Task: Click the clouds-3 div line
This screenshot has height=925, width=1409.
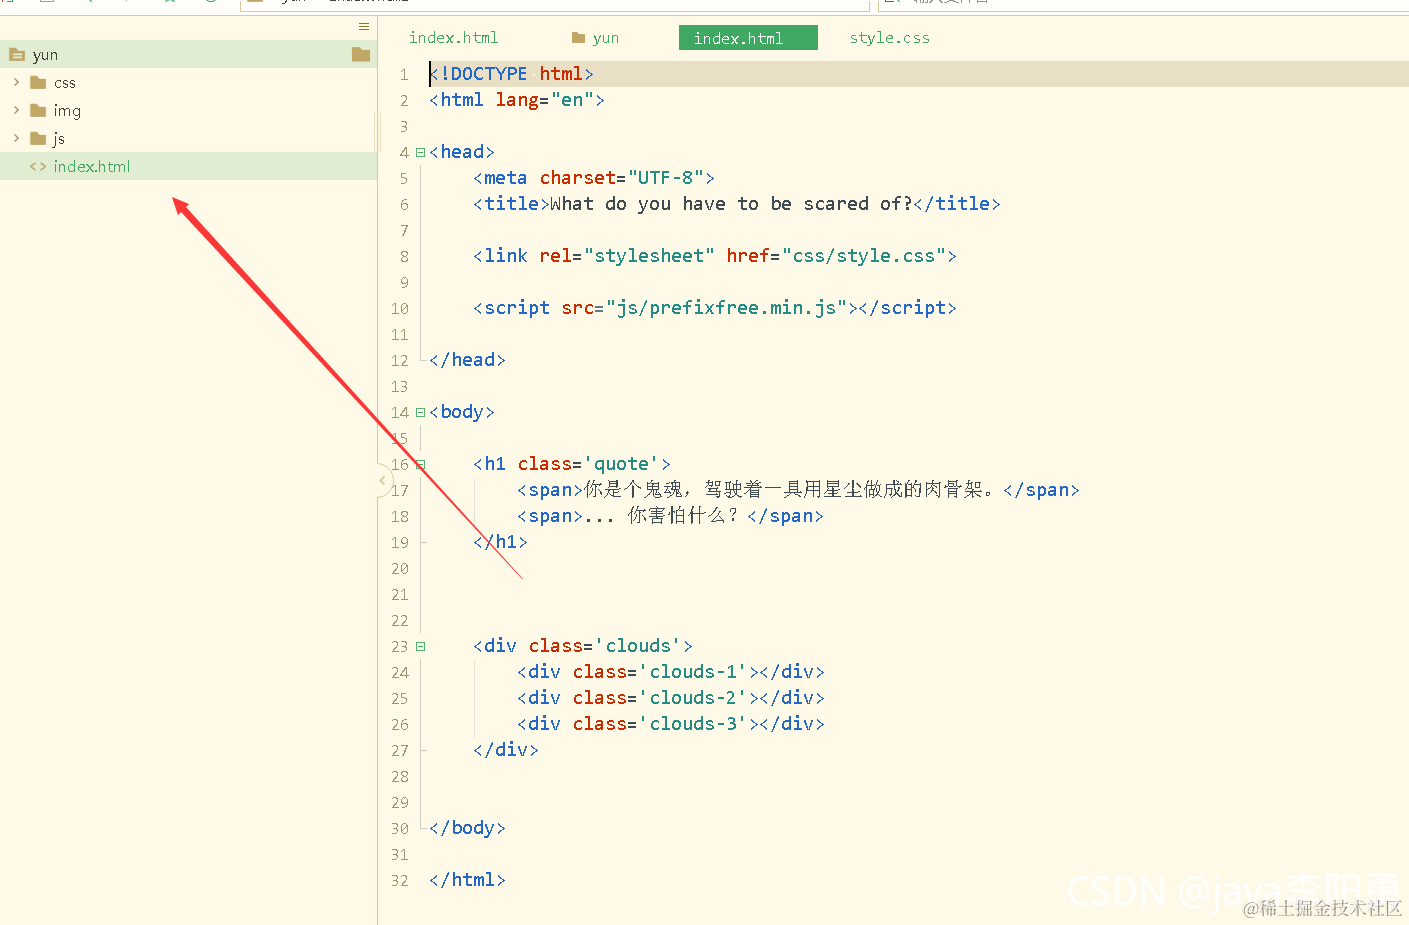Action: [671, 724]
